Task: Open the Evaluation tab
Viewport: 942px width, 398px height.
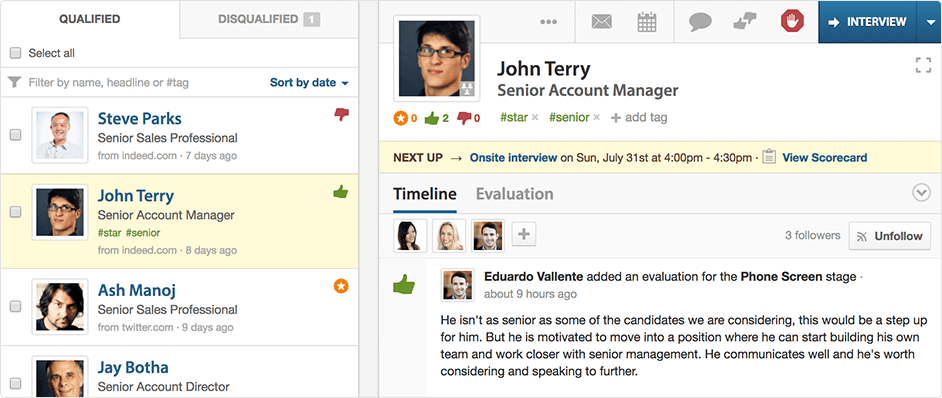Action: pos(515,194)
